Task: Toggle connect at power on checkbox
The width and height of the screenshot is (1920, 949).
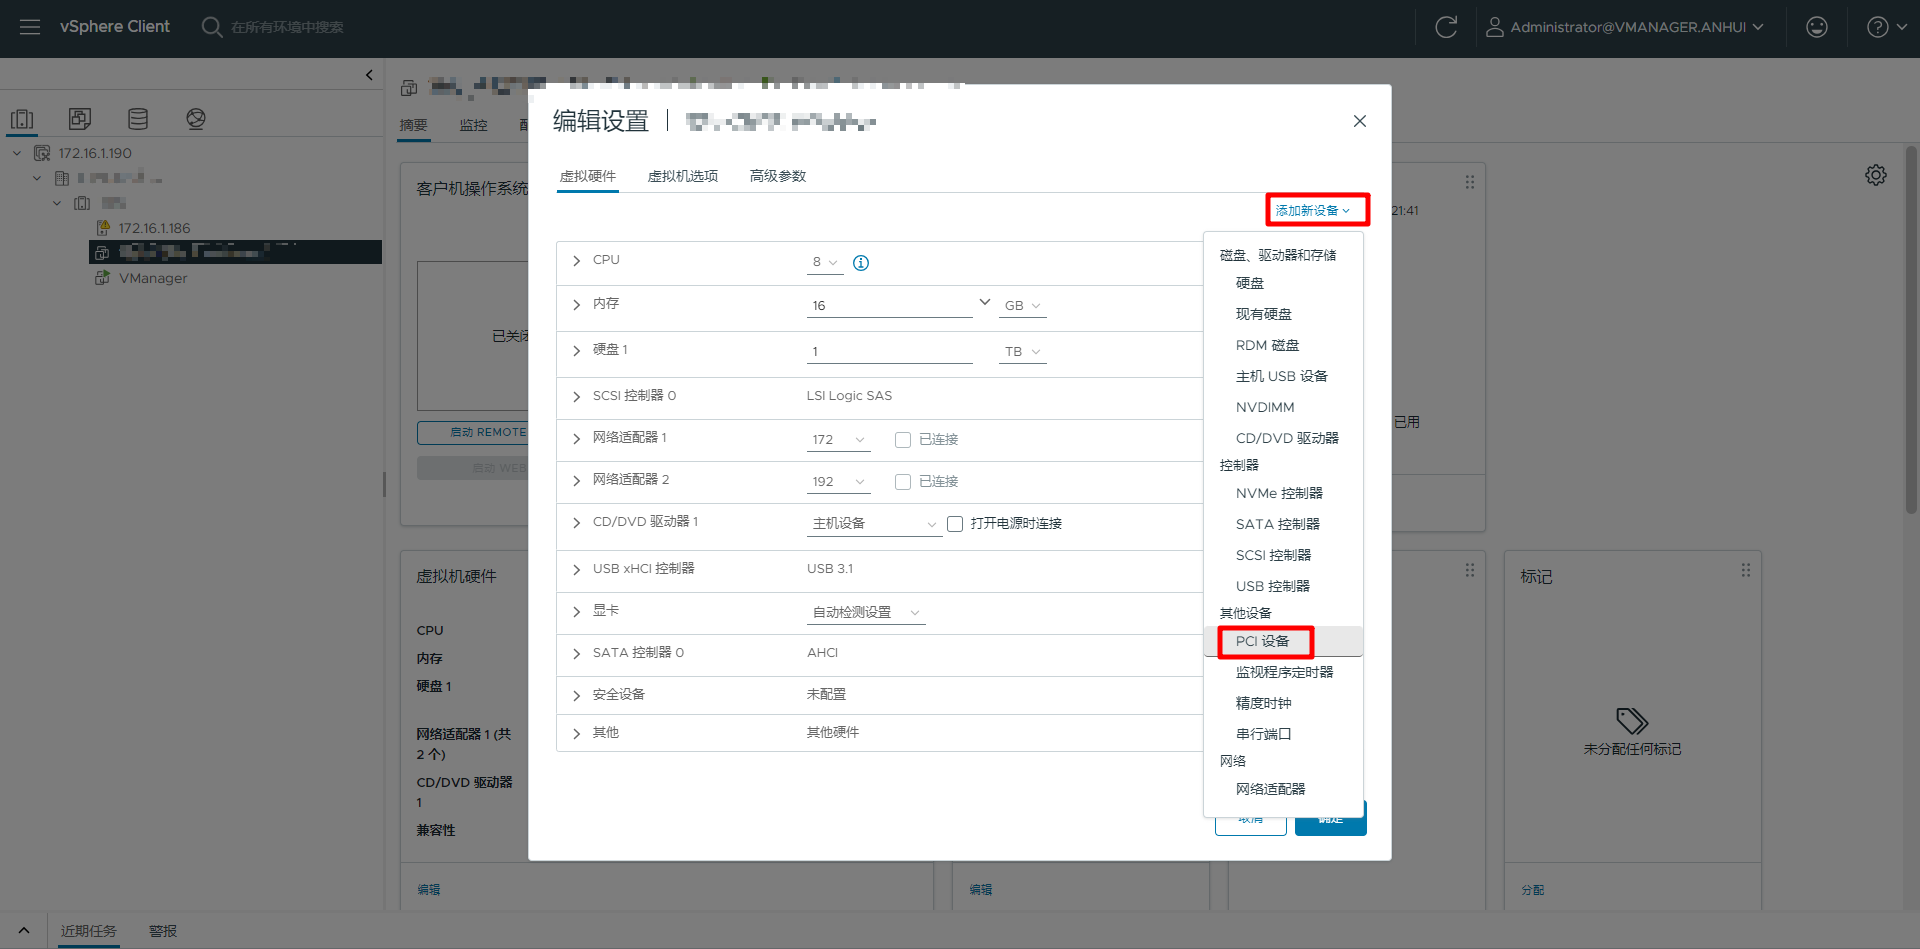Action: pos(955,524)
